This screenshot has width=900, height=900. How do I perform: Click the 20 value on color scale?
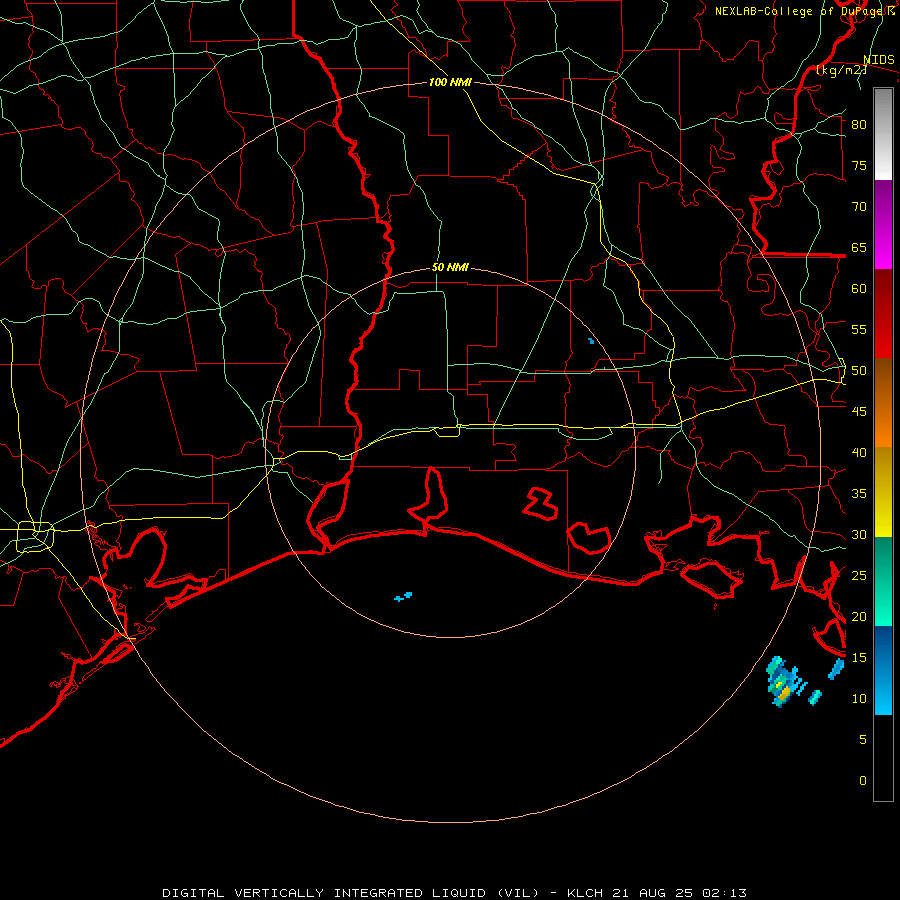859,616
